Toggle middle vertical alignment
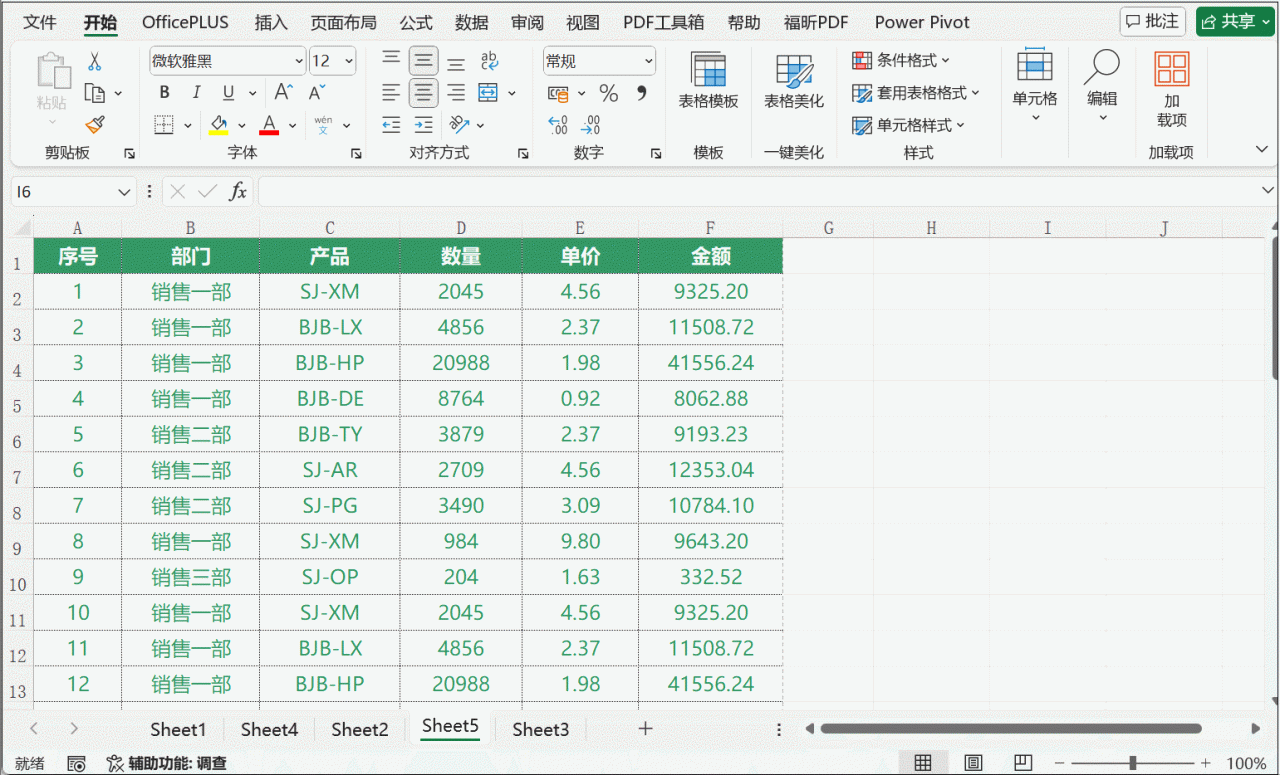The width and height of the screenshot is (1280, 775). (424, 61)
